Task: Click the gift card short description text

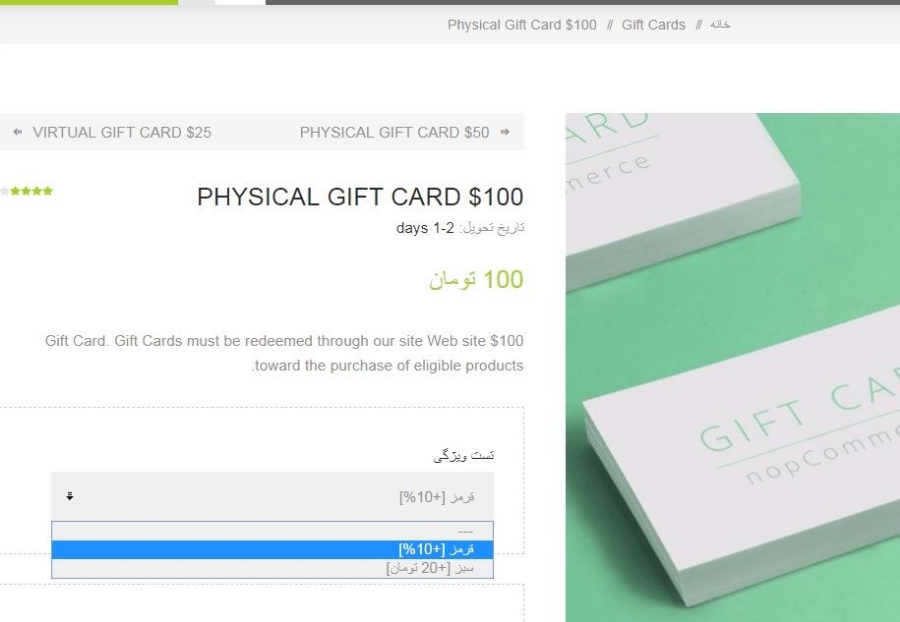Action: click(284, 353)
